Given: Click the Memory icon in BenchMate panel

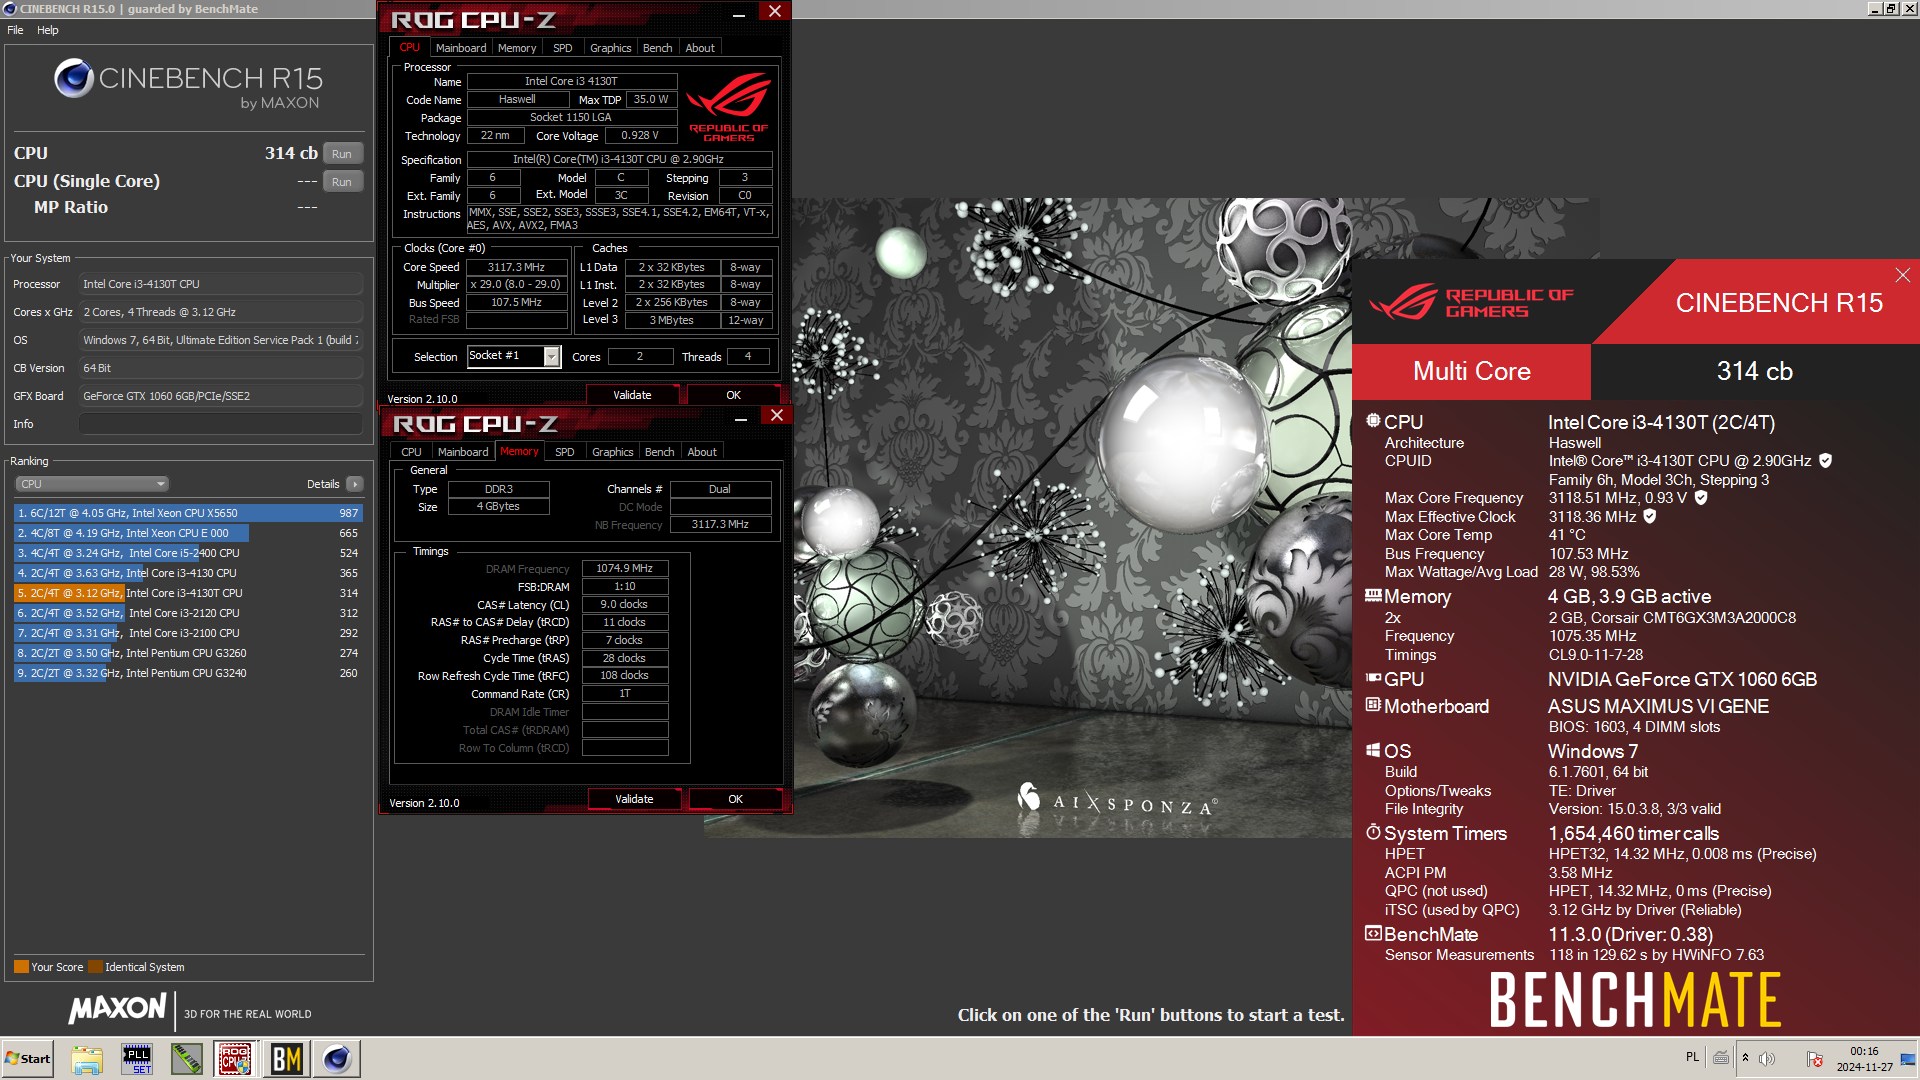Looking at the screenshot, I should [x=1373, y=595].
